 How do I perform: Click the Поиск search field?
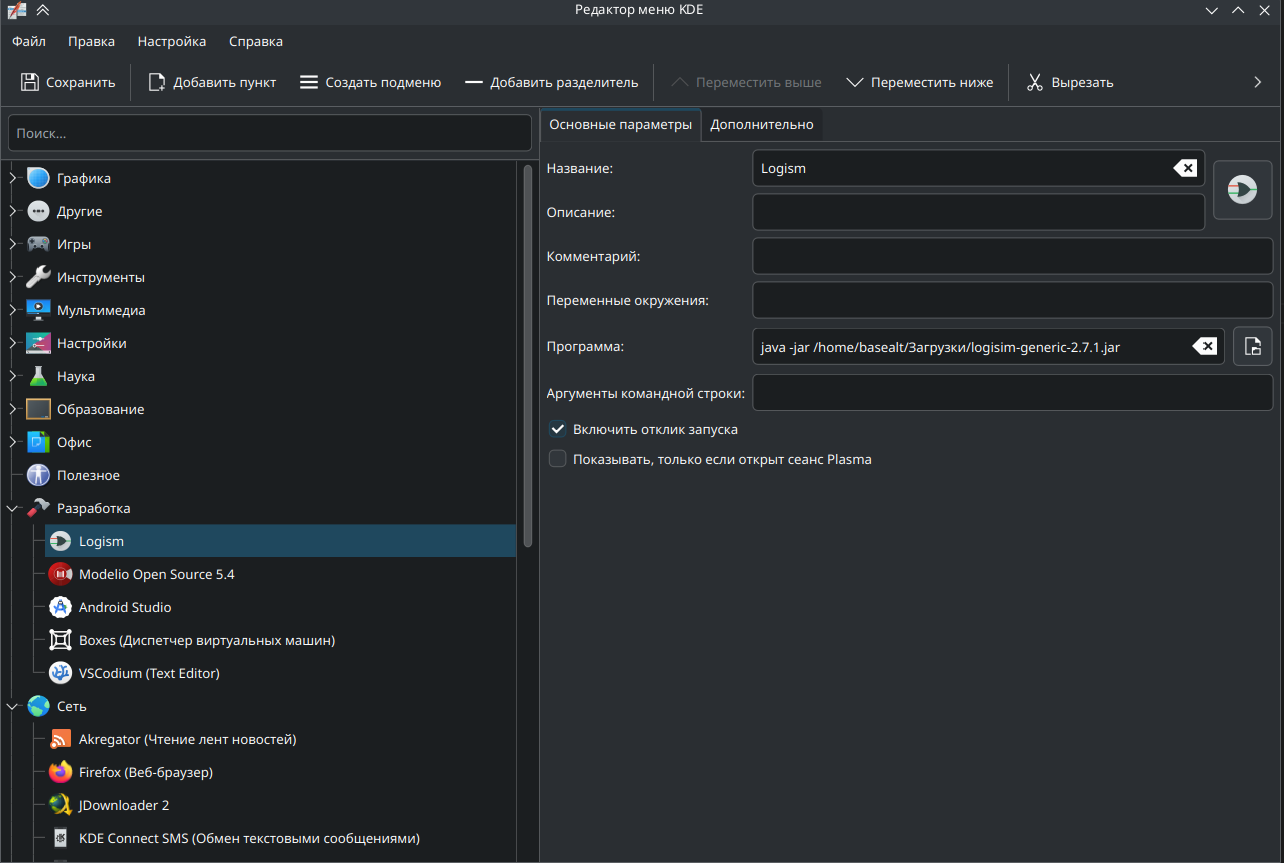coord(270,133)
